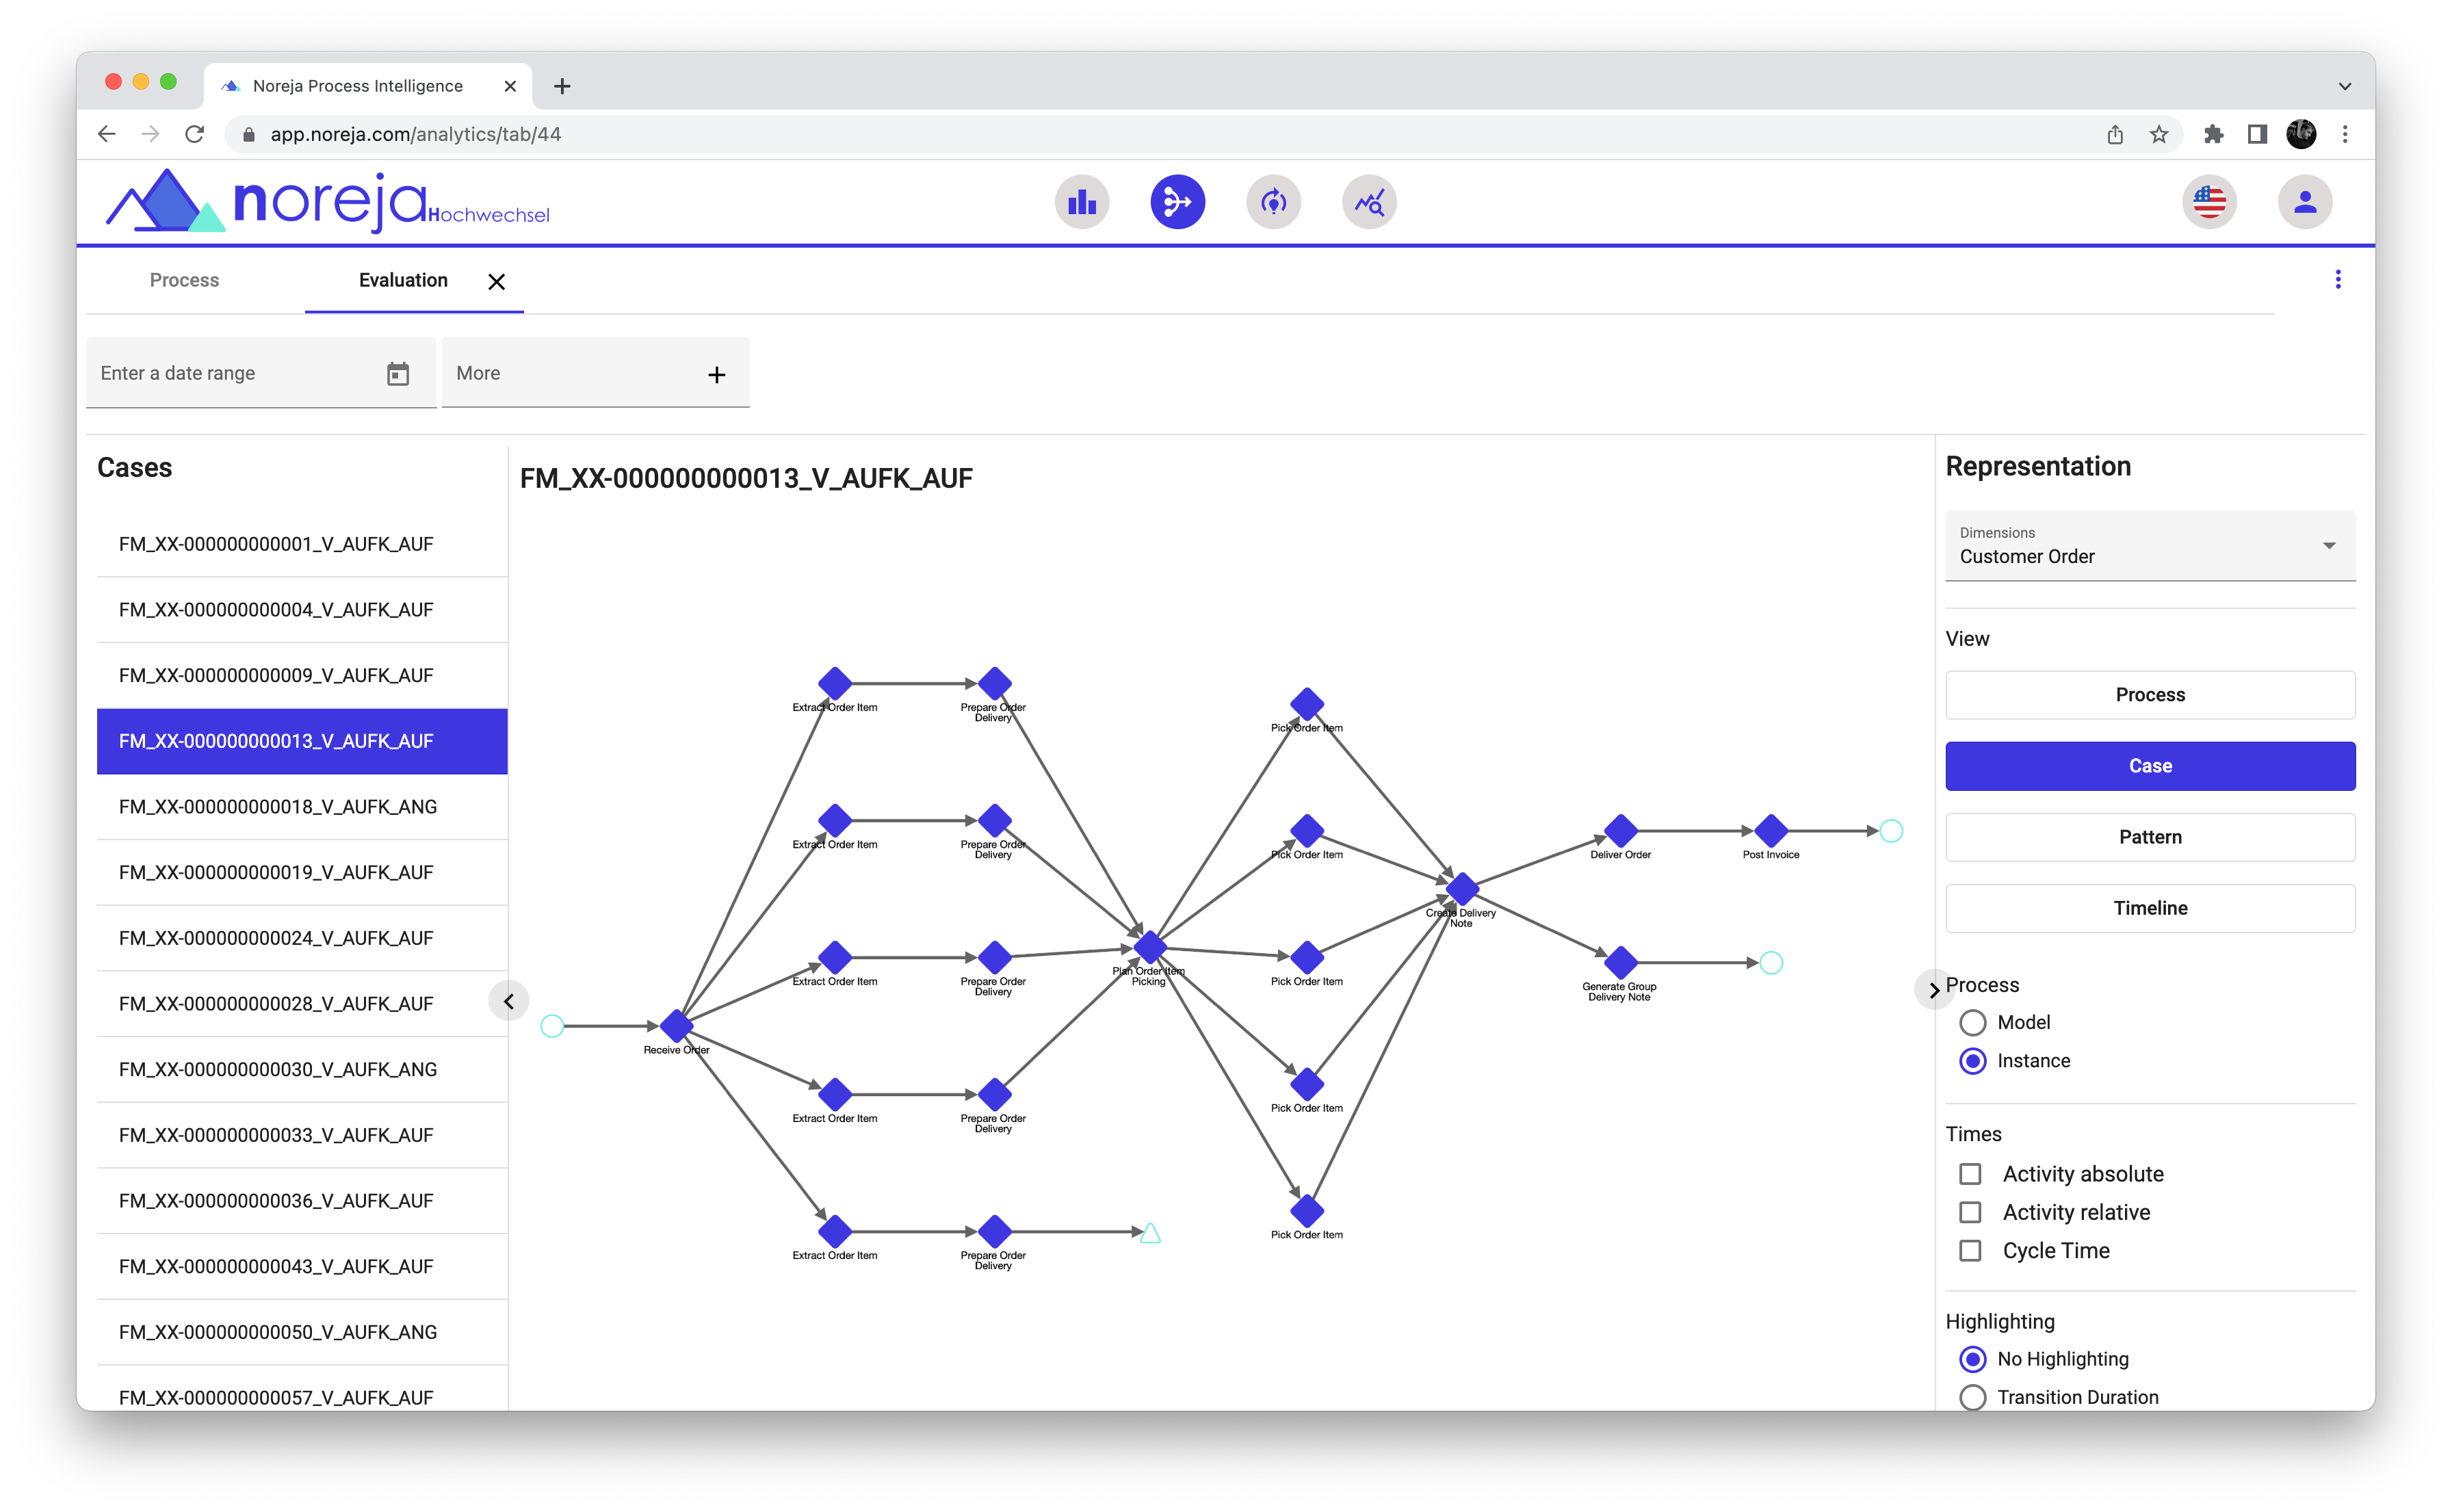The height and width of the screenshot is (1512, 2452).
Task: Switch to the Process tab
Action: click(184, 281)
